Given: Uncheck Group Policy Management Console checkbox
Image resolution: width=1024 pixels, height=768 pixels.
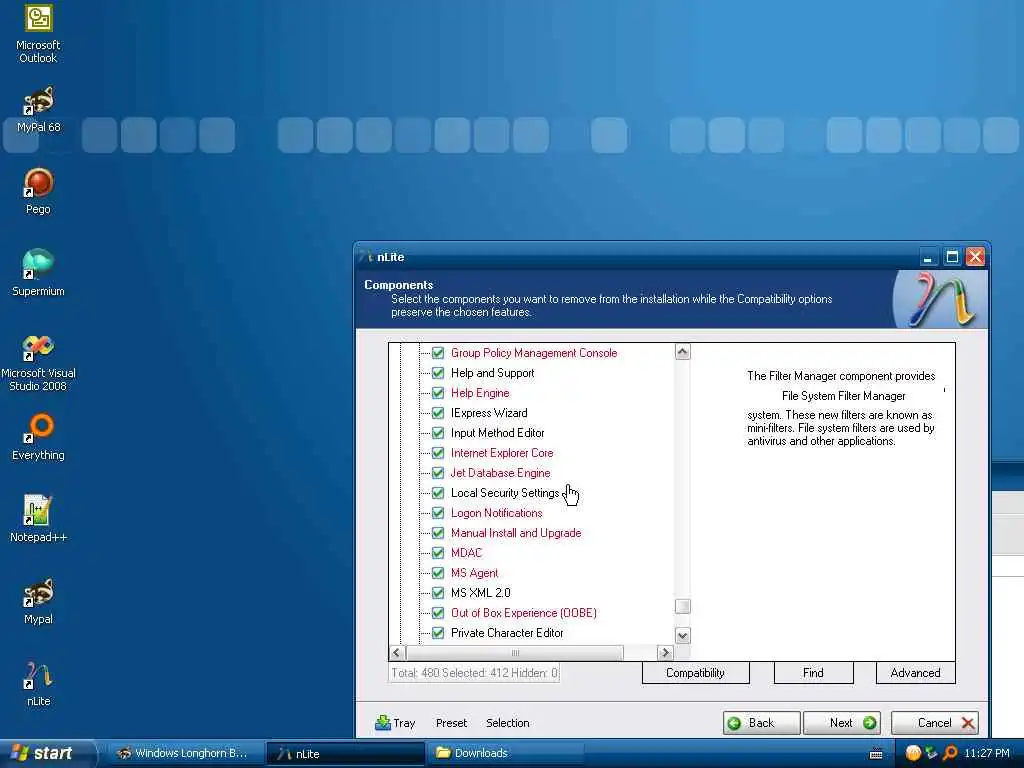Looking at the screenshot, I should point(438,353).
